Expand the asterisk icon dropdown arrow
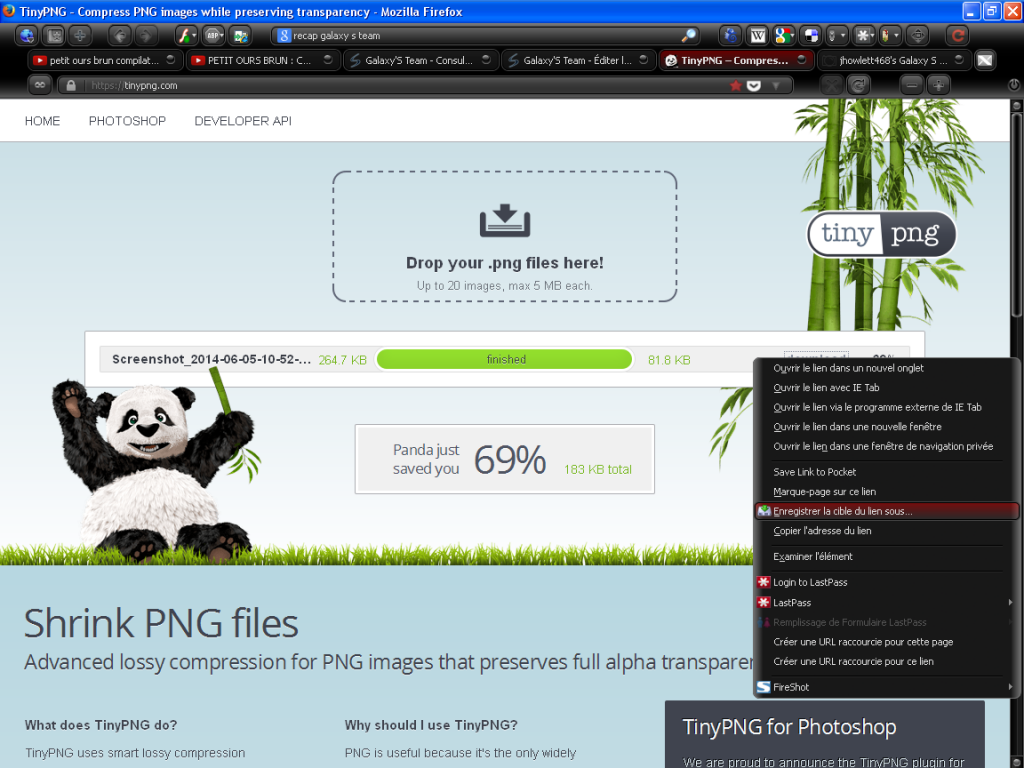Image resolution: width=1024 pixels, height=768 pixels. tap(873, 36)
